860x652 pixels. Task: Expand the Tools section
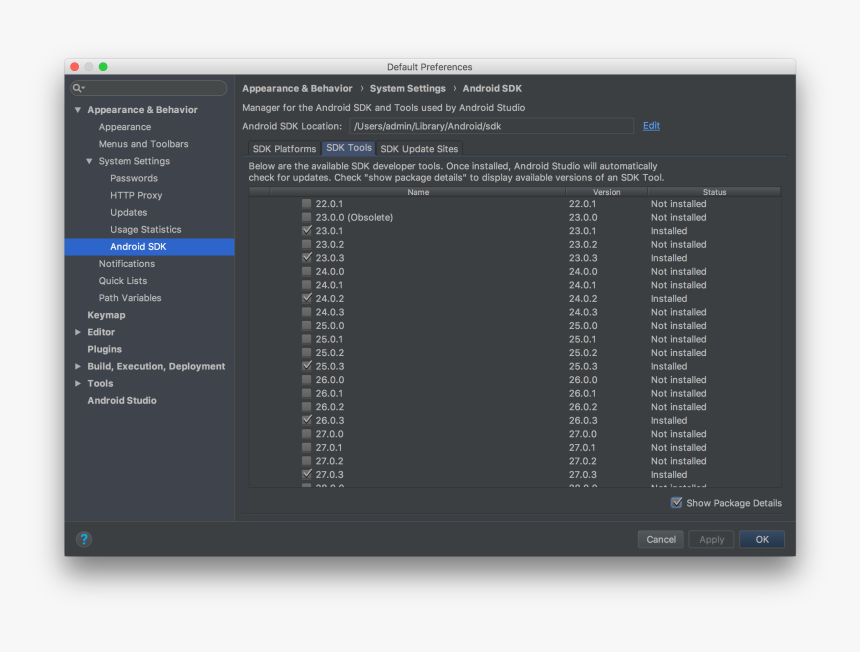click(x=78, y=383)
